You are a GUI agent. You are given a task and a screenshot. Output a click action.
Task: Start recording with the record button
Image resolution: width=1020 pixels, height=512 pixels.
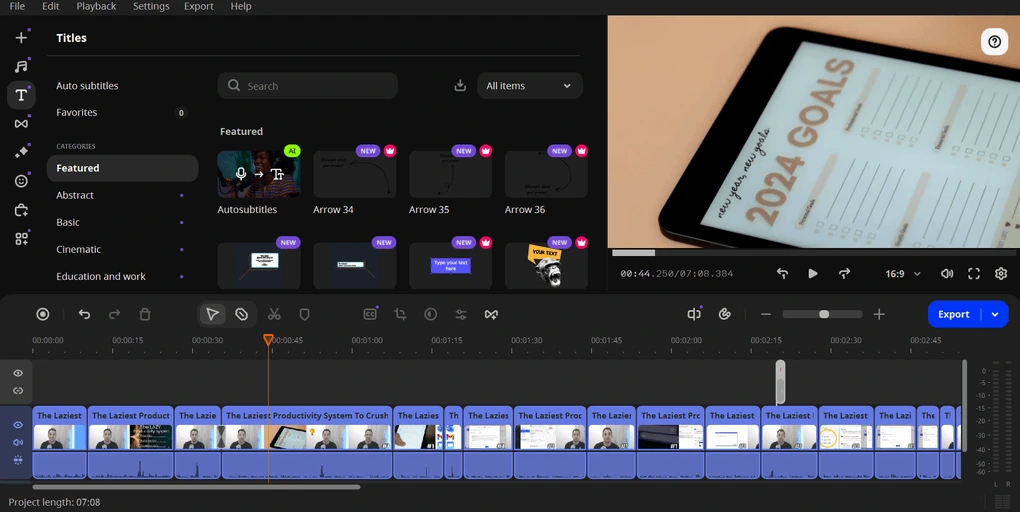(43, 314)
